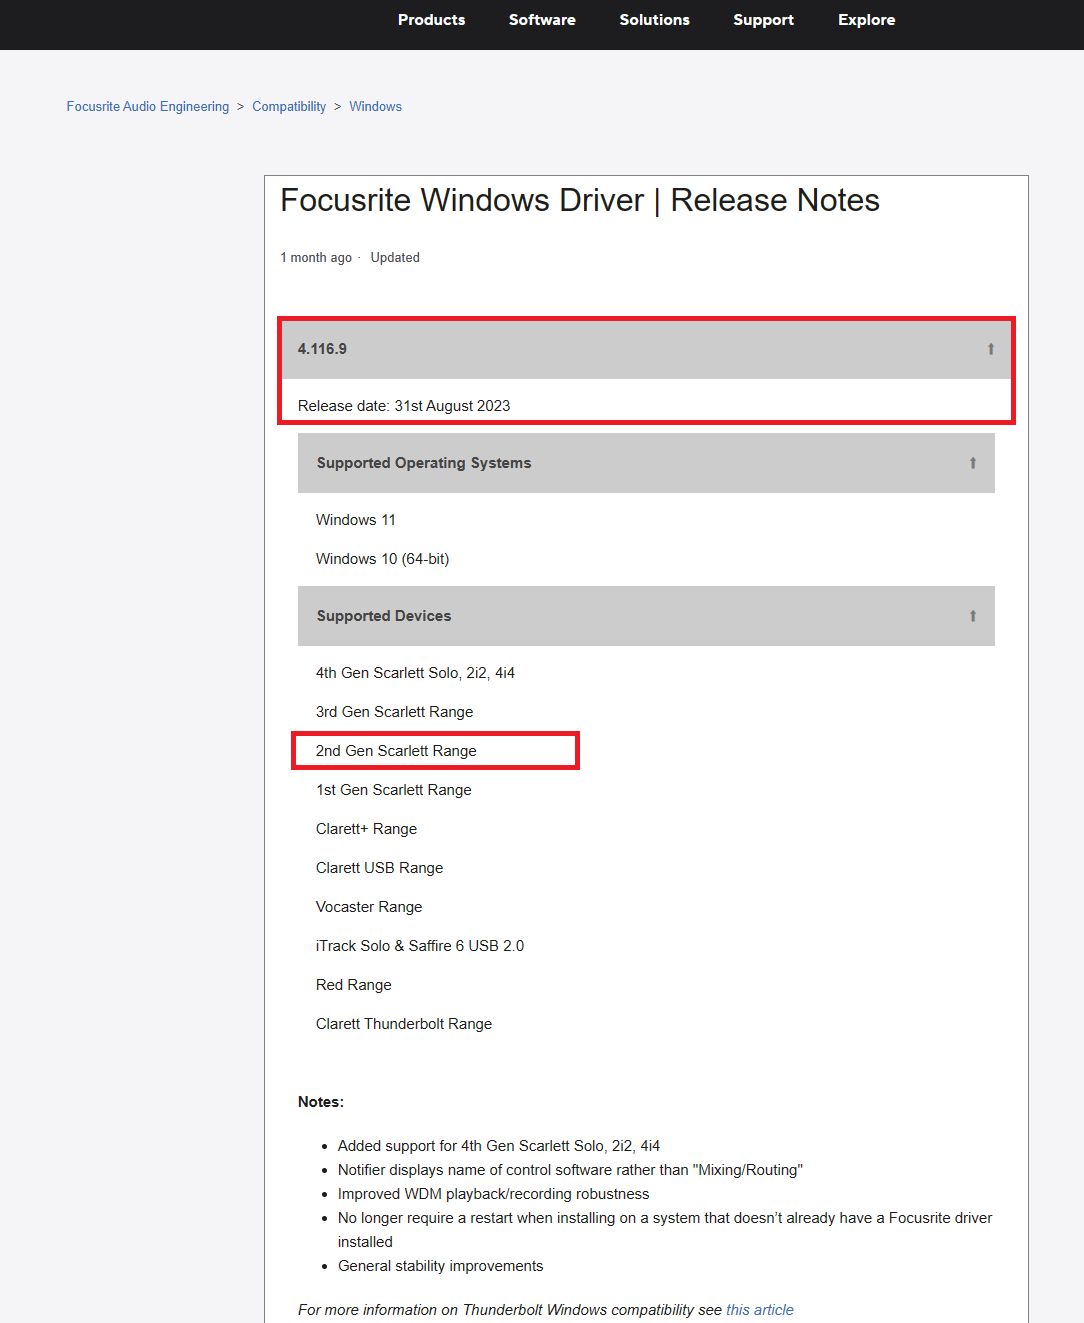
Task: Click '1st Gen Scarlett Range' entry
Action: tap(394, 790)
